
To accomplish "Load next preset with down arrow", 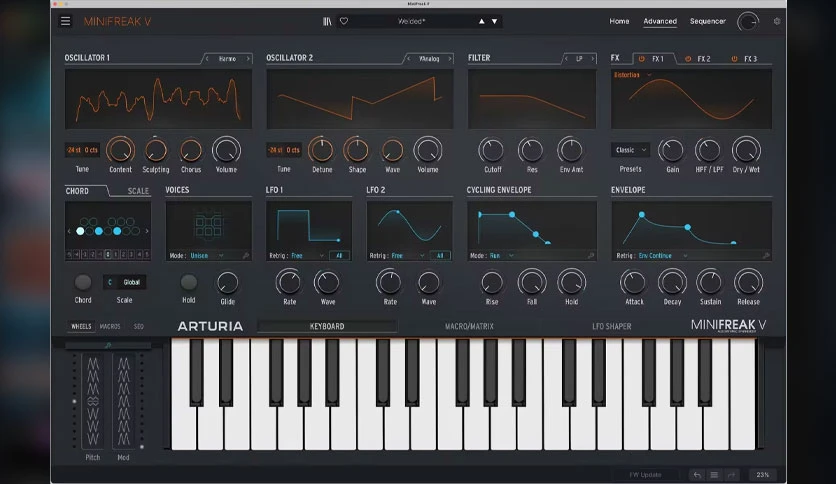I will point(495,21).
